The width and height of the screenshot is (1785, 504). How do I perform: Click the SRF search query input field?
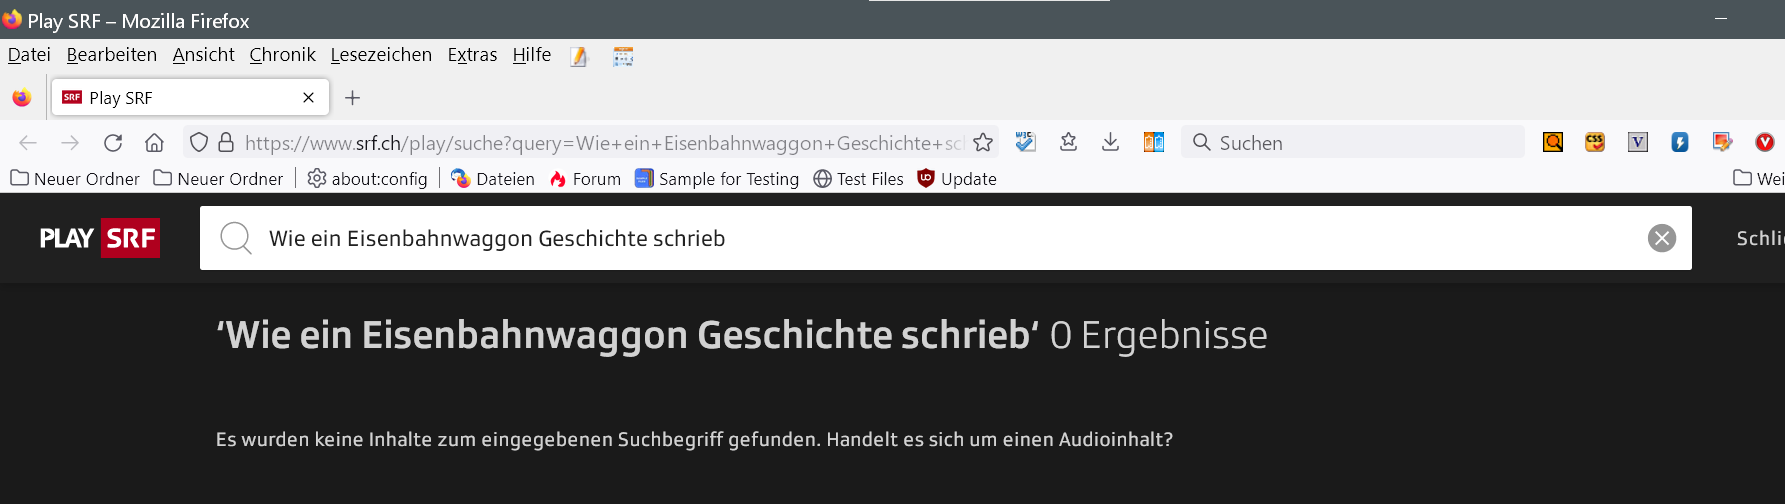[x=900, y=238]
